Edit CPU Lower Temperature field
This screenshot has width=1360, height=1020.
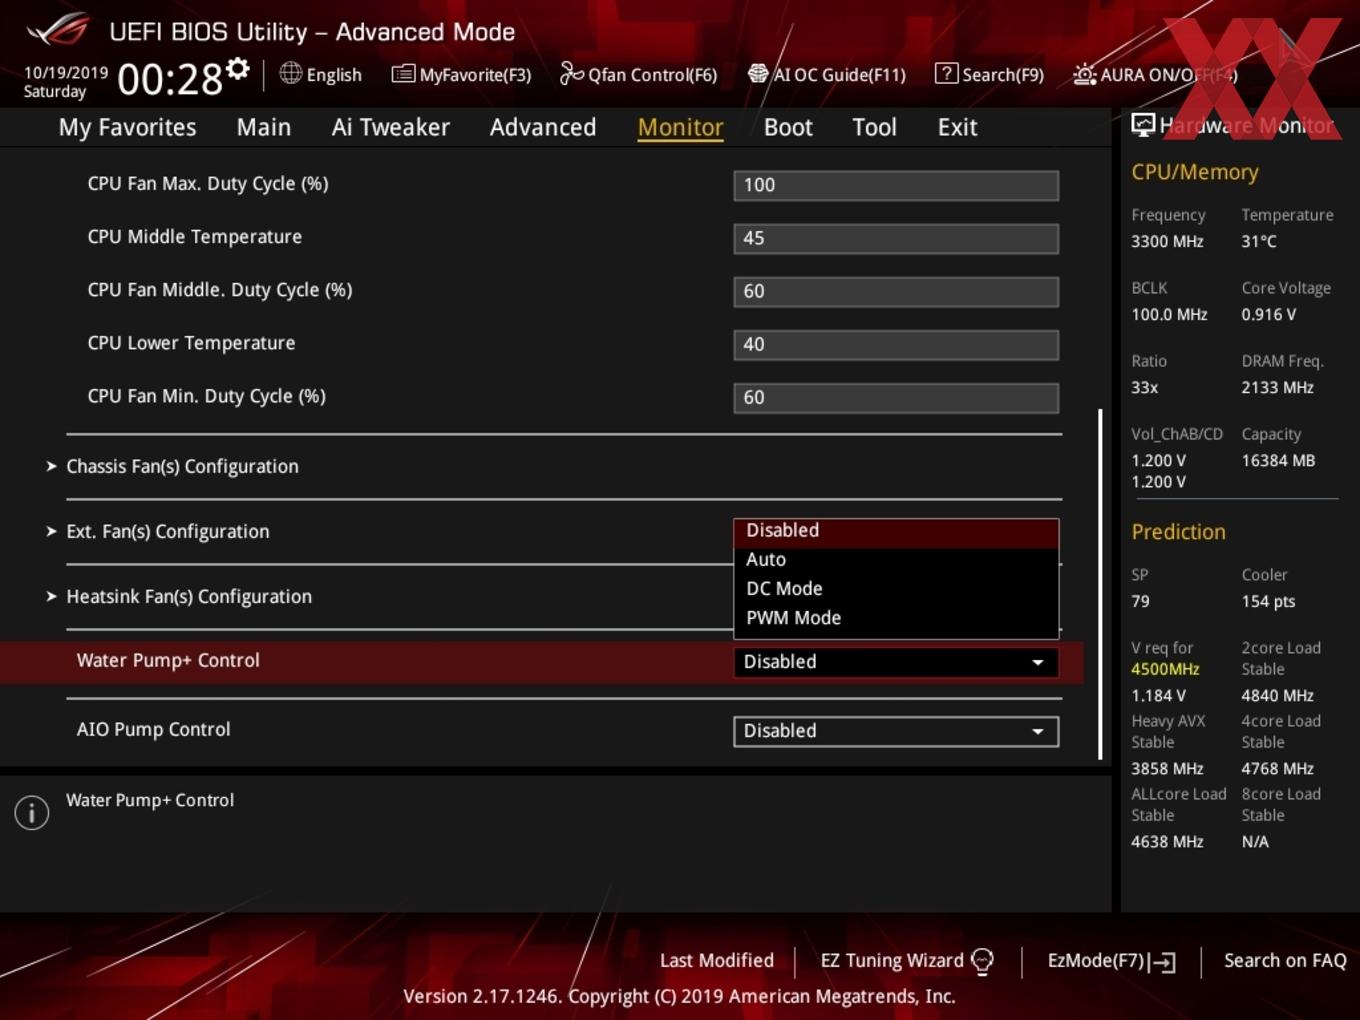[896, 344]
